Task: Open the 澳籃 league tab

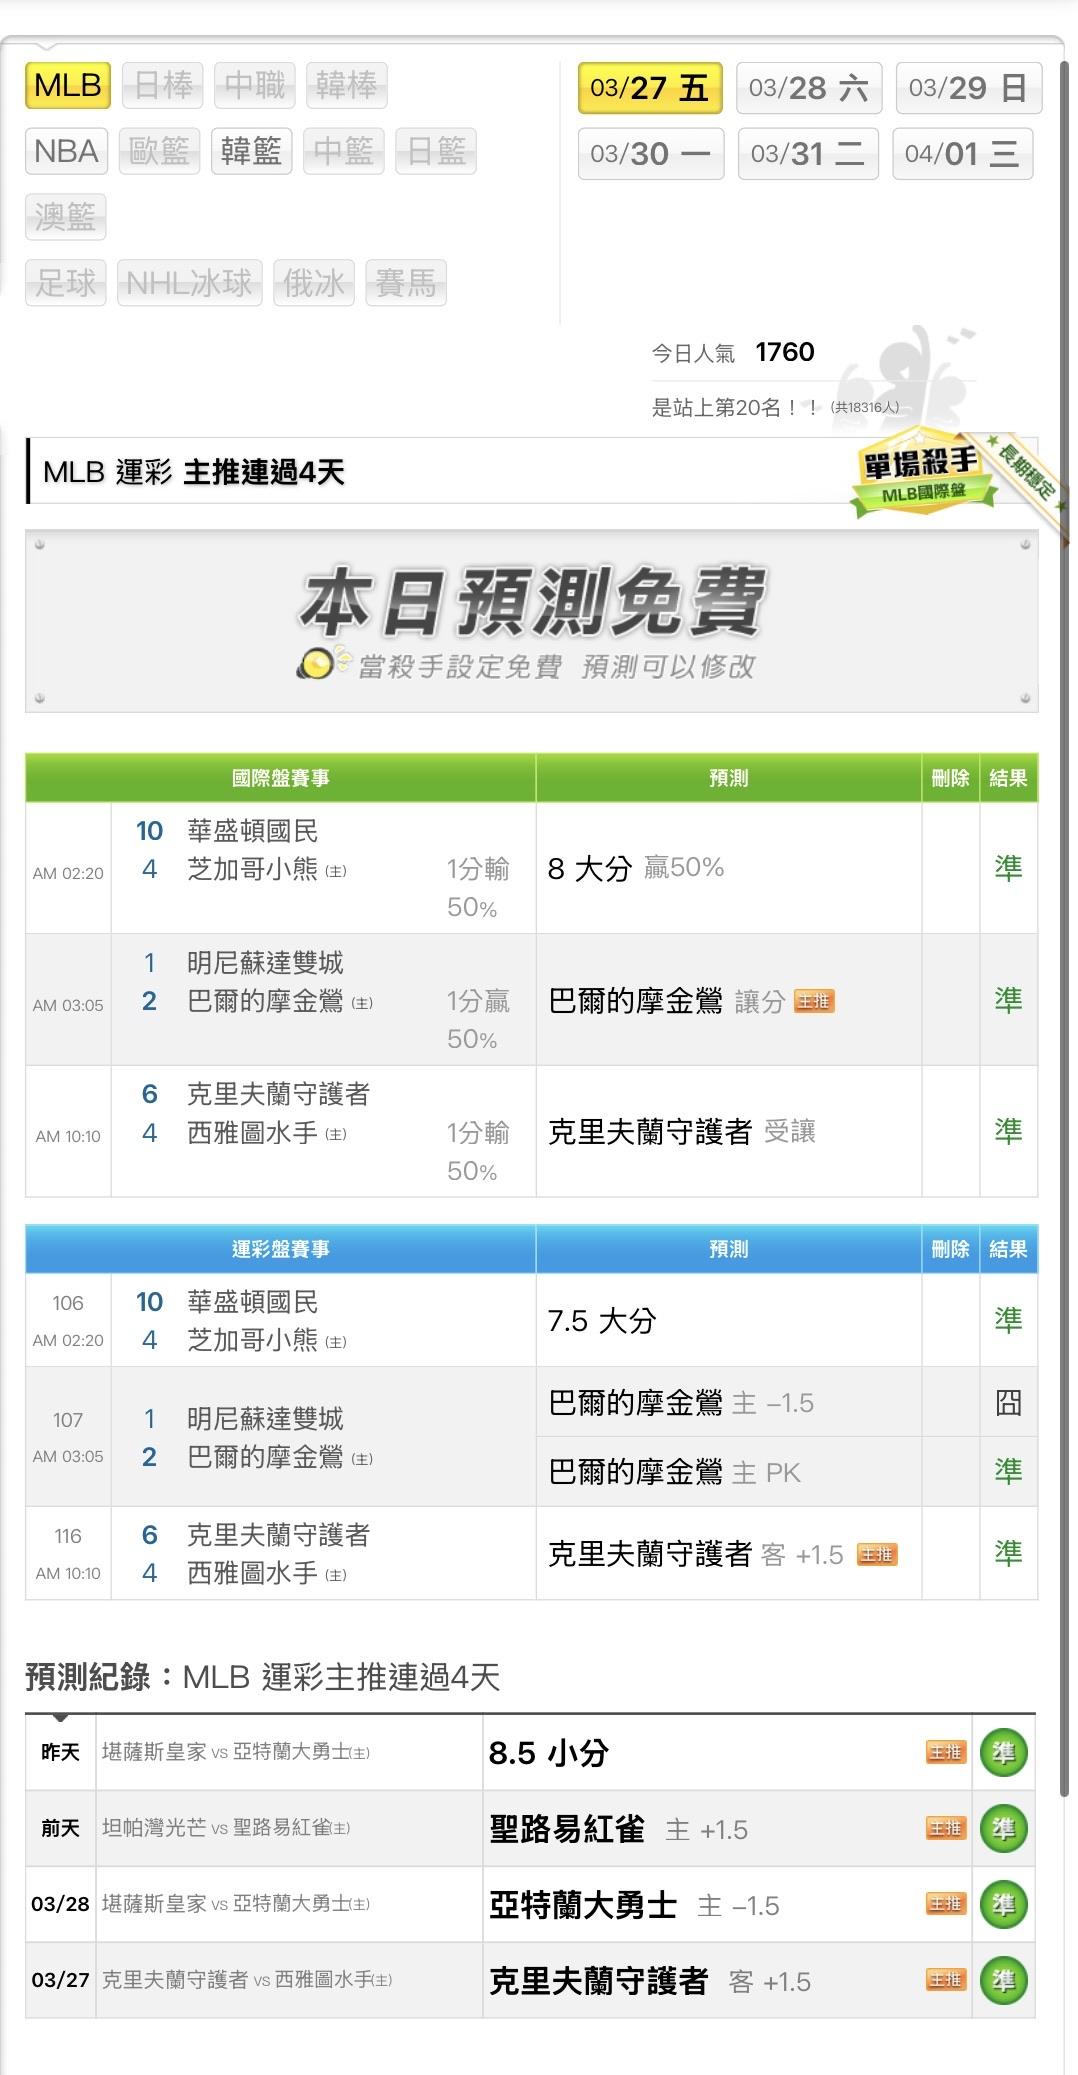Action: point(65,217)
